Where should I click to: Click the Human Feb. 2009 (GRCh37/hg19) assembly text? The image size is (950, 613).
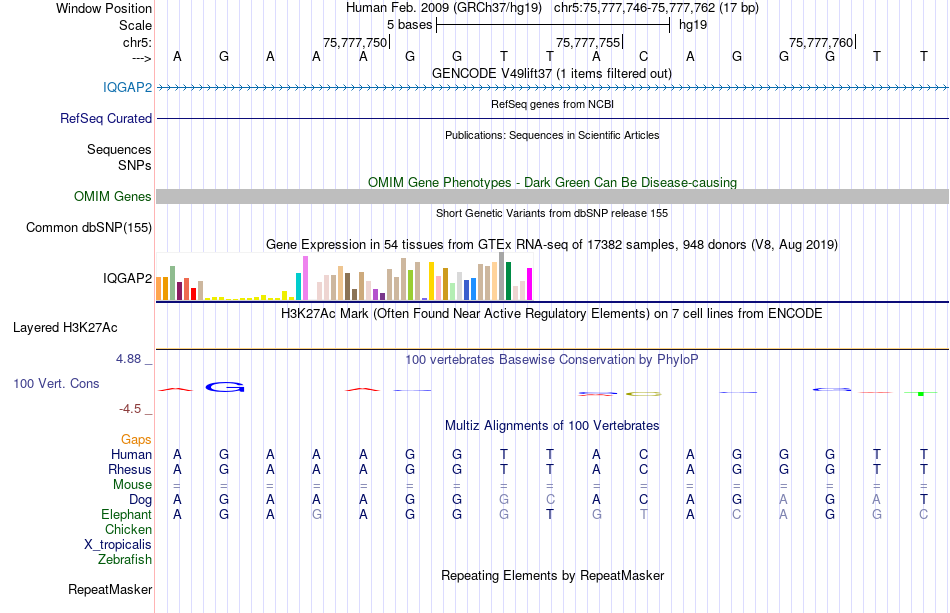[x=443, y=8]
